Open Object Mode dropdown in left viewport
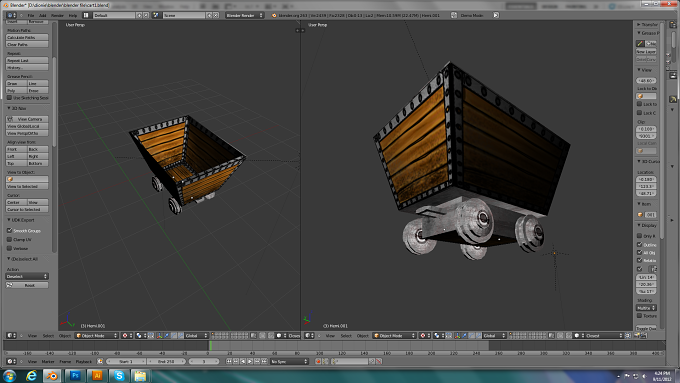The image size is (680, 383). click(97, 336)
